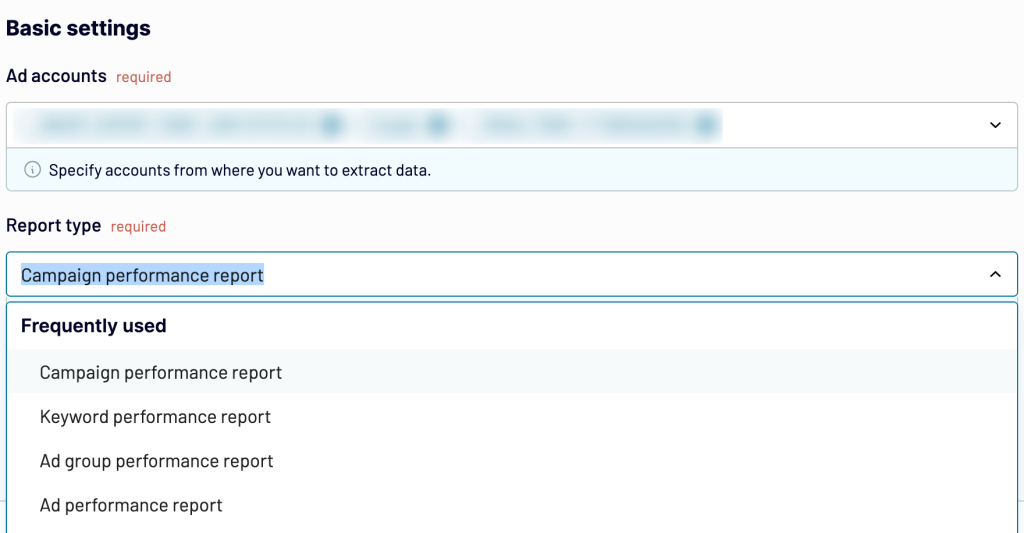
Task: Collapse the Report type dropdown chevron
Action: 995,274
